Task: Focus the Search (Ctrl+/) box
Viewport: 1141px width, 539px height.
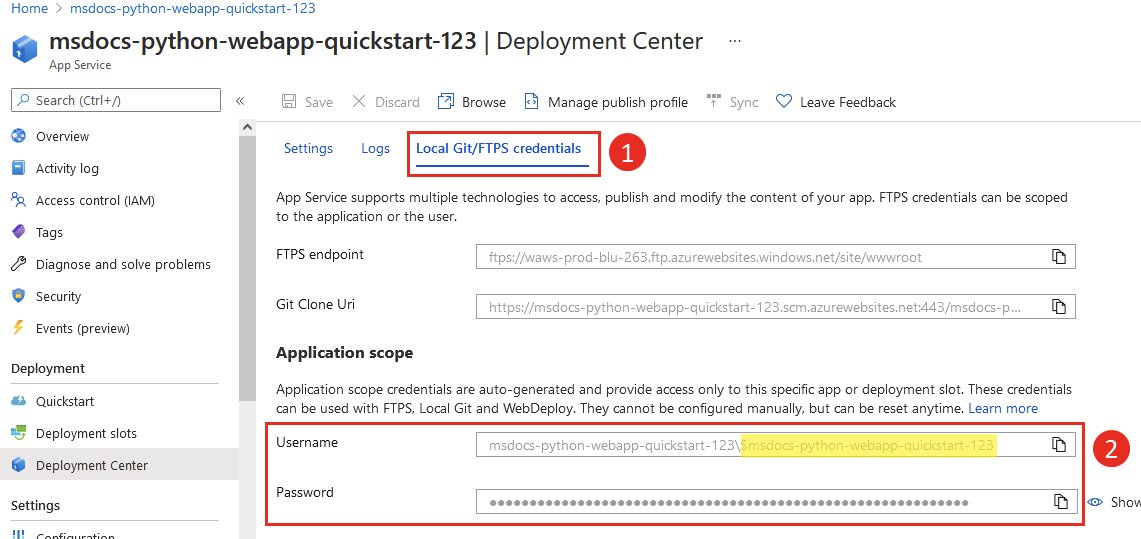Action: [116, 100]
